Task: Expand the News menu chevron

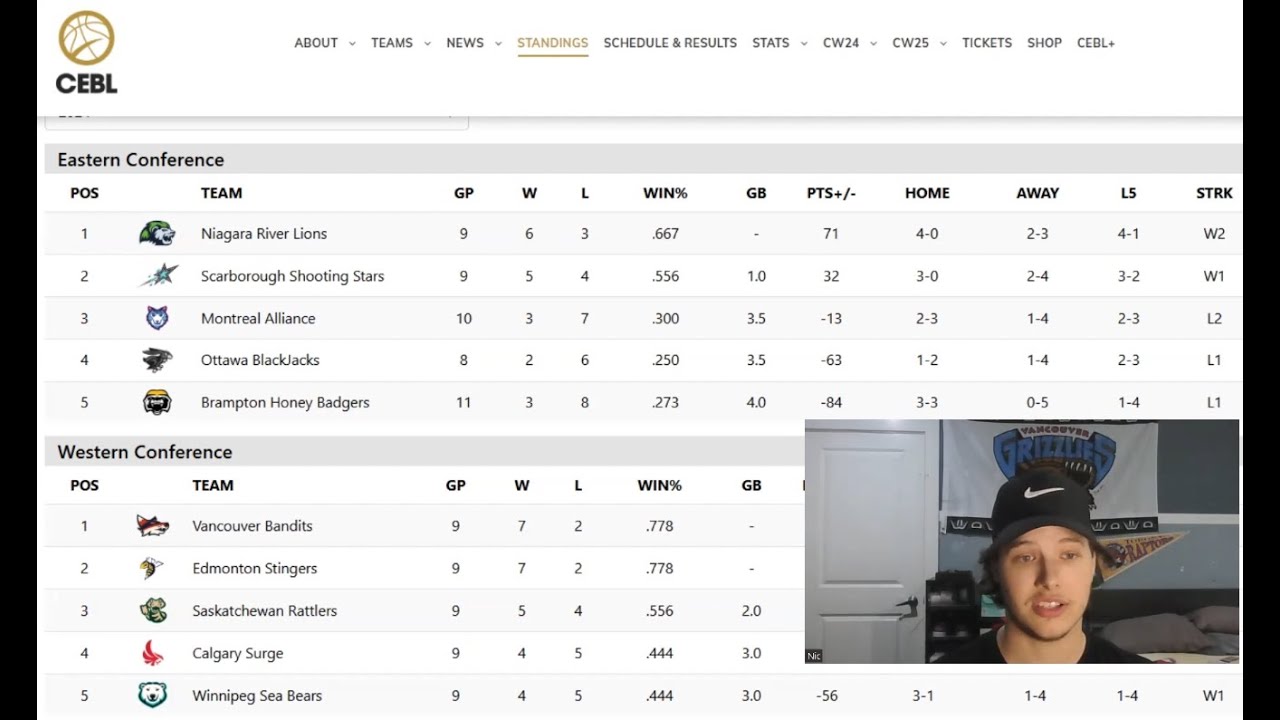Action: [498, 43]
